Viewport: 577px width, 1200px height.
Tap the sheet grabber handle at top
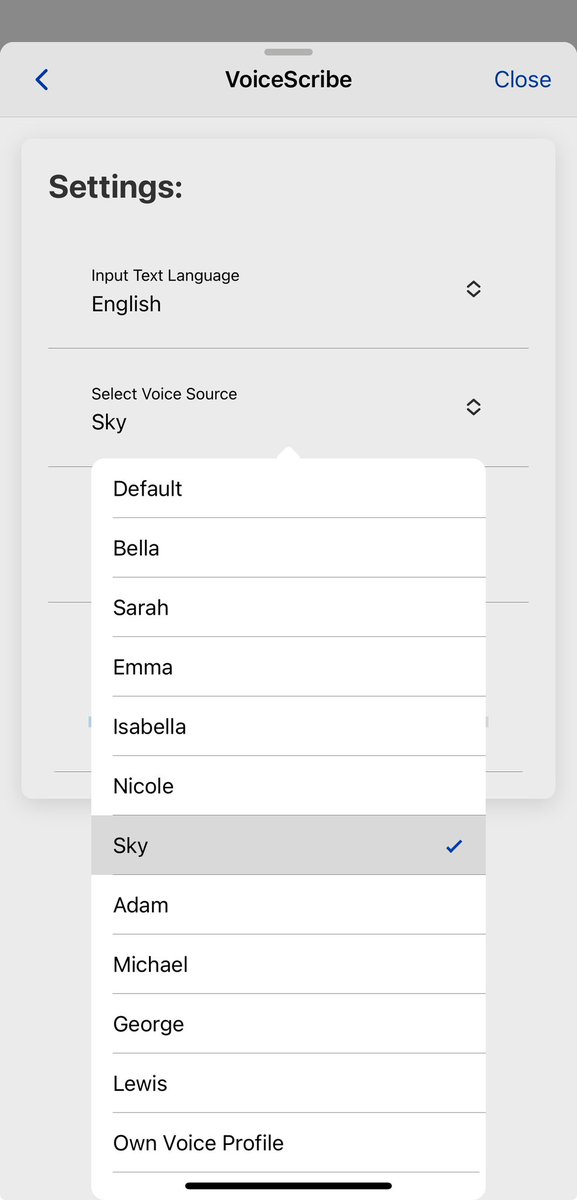(x=288, y=52)
